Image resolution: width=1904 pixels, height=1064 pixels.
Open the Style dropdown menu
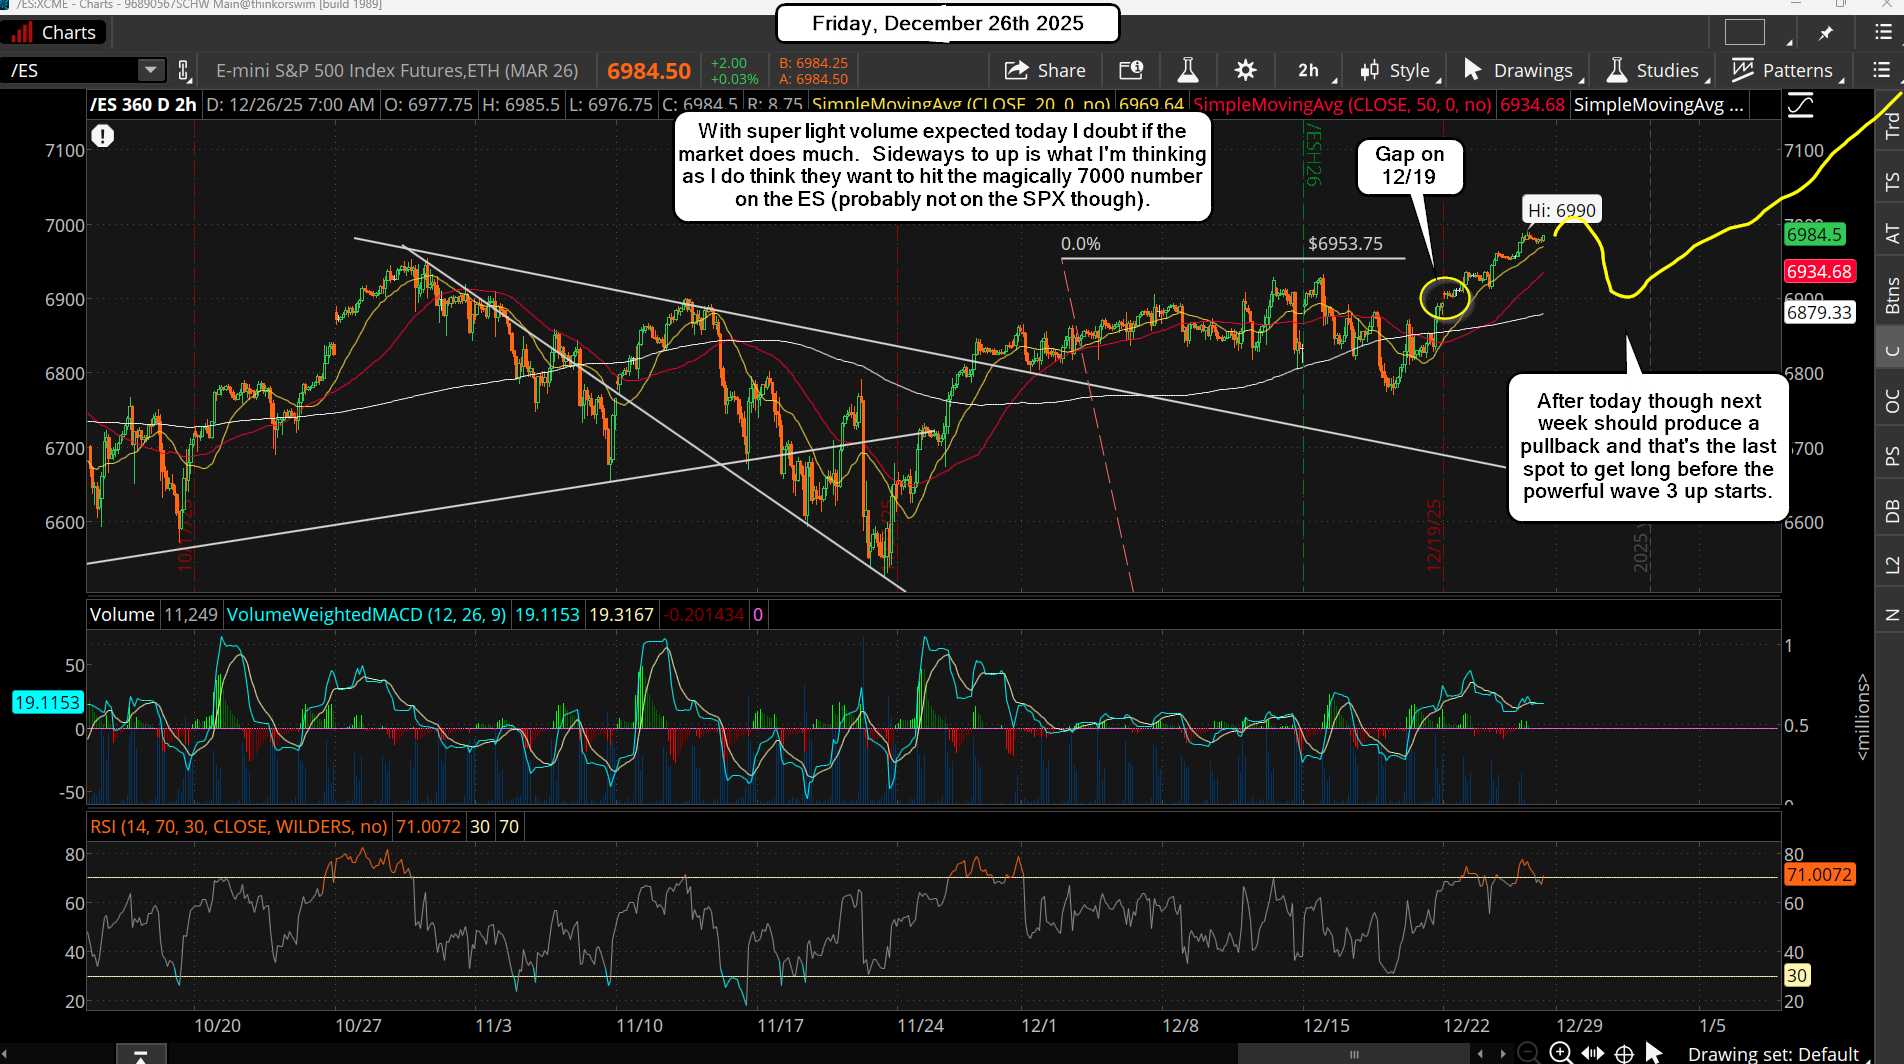tap(1397, 70)
